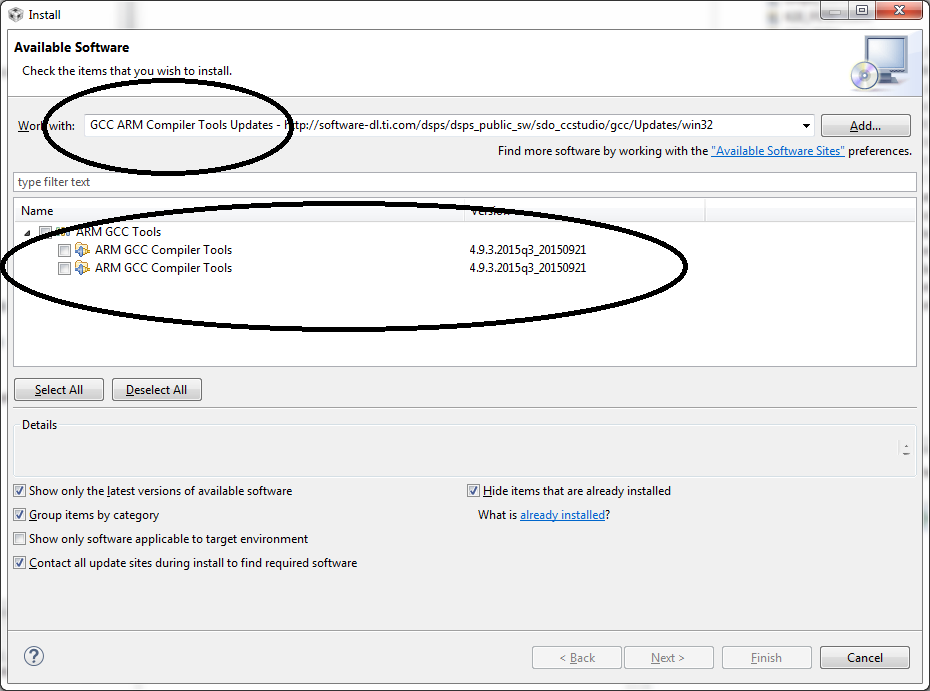Toggle Group items by category checkbox
Screen dimensions: 930x691
(20, 514)
